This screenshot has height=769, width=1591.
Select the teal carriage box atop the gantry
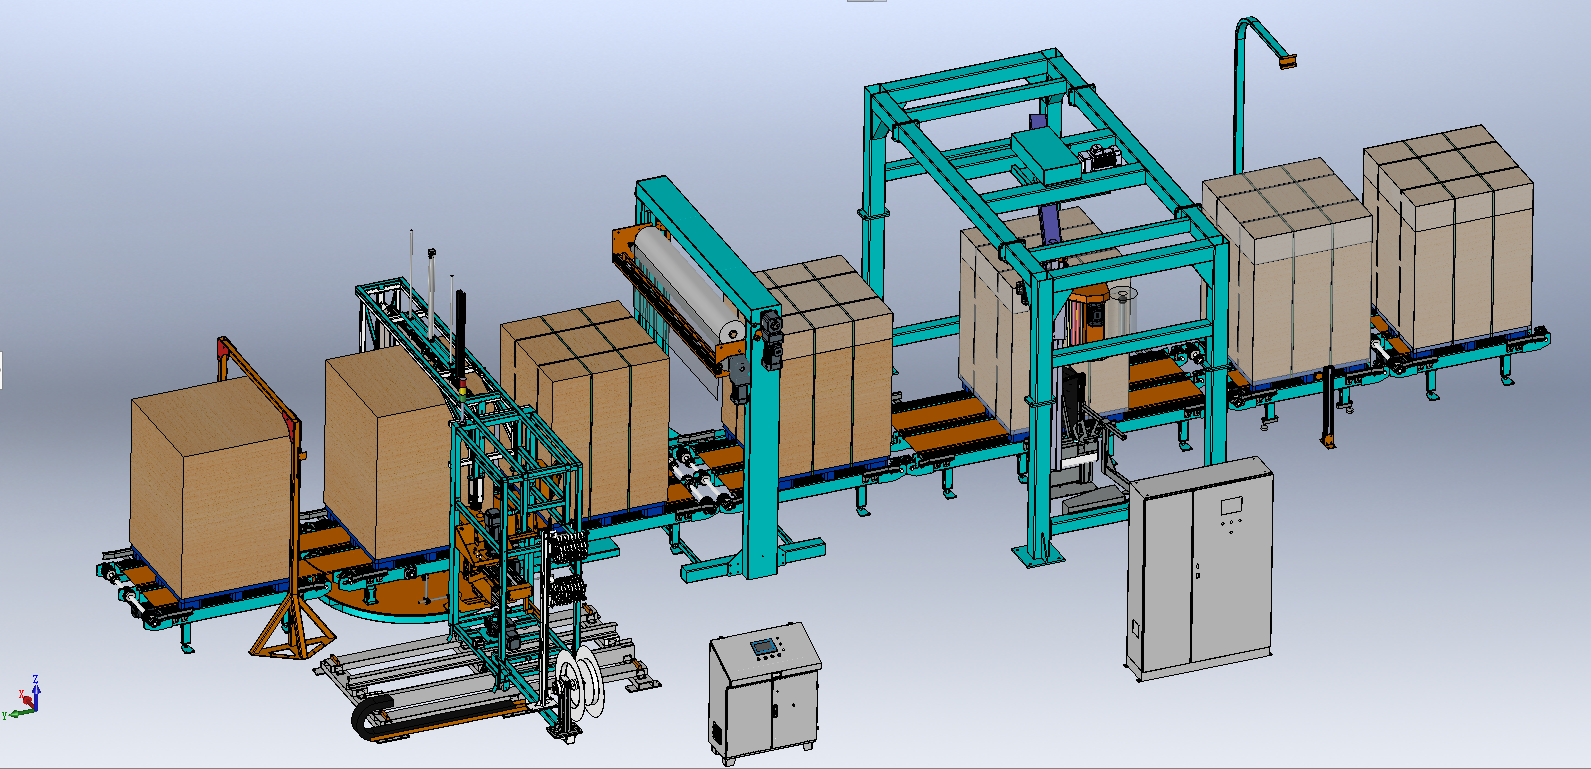(1044, 155)
